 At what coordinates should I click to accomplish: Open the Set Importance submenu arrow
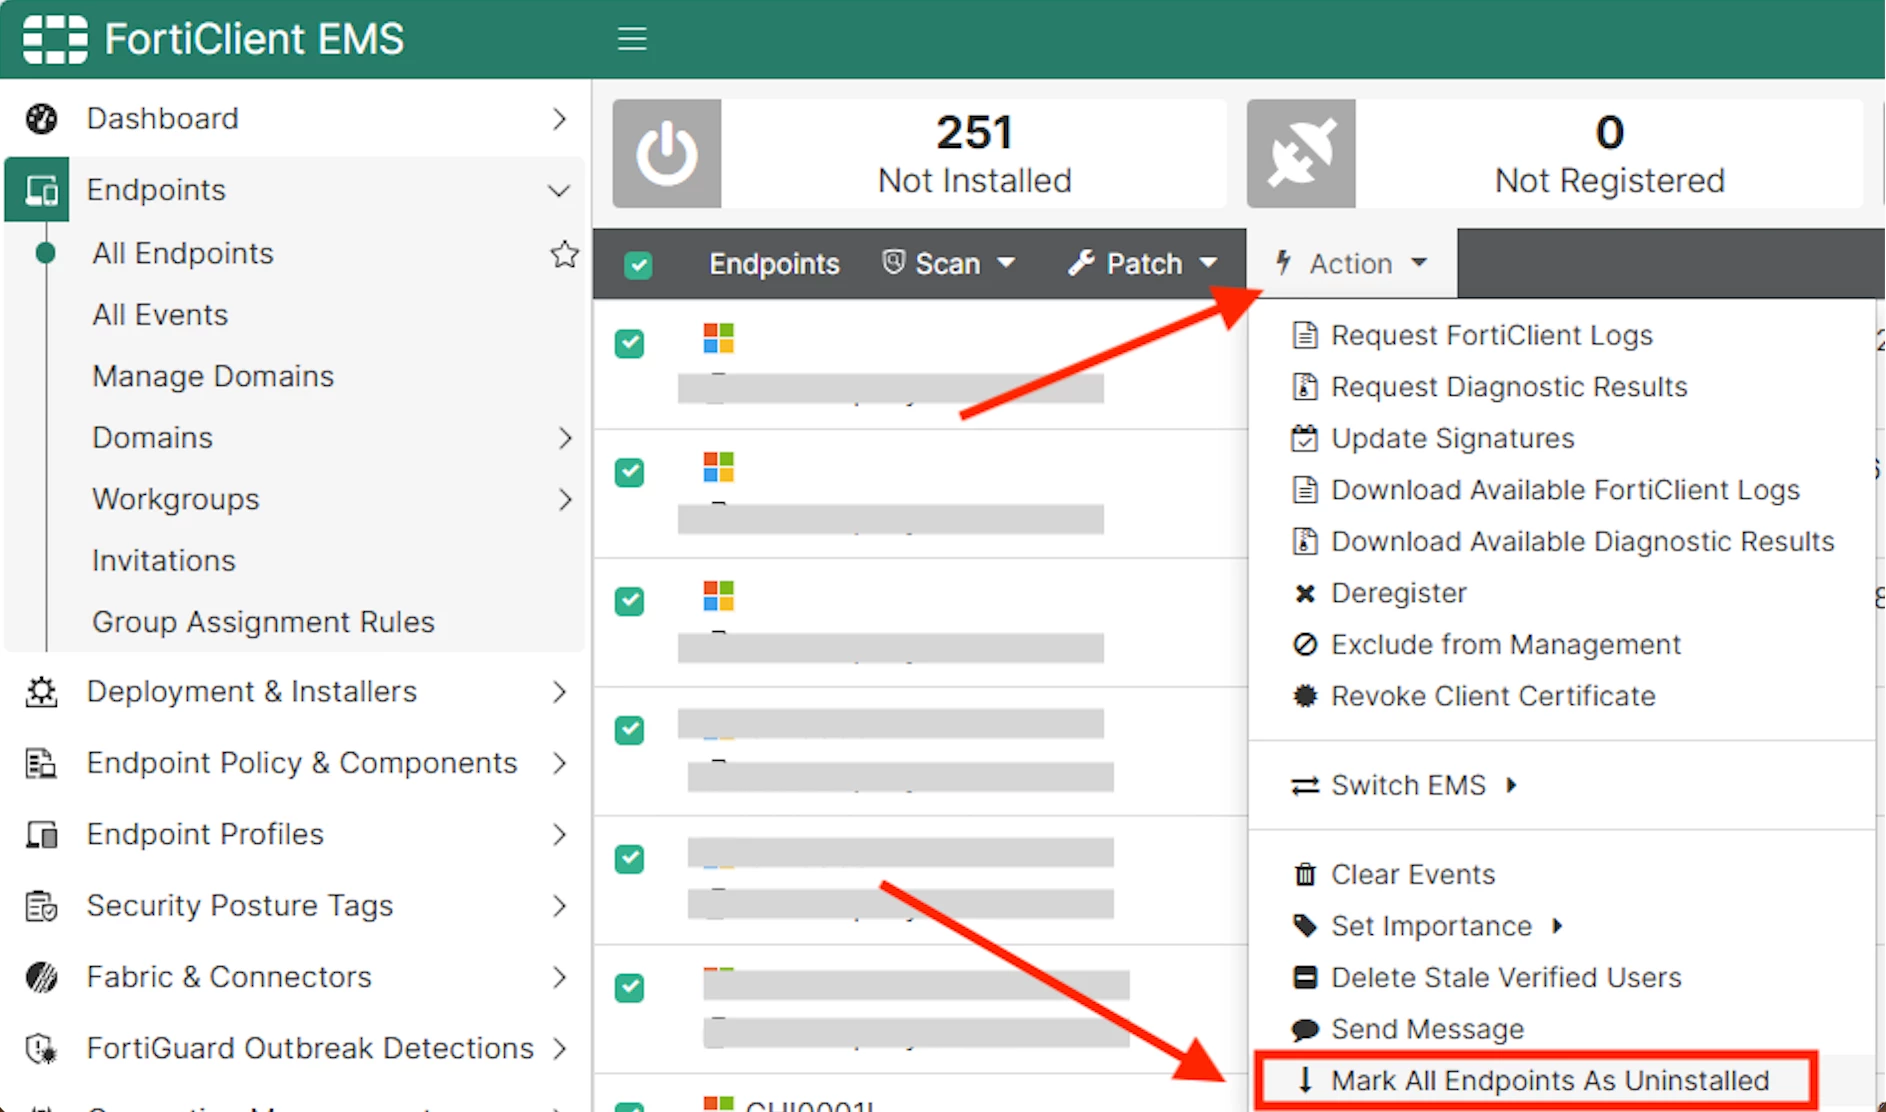[1557, 926]
